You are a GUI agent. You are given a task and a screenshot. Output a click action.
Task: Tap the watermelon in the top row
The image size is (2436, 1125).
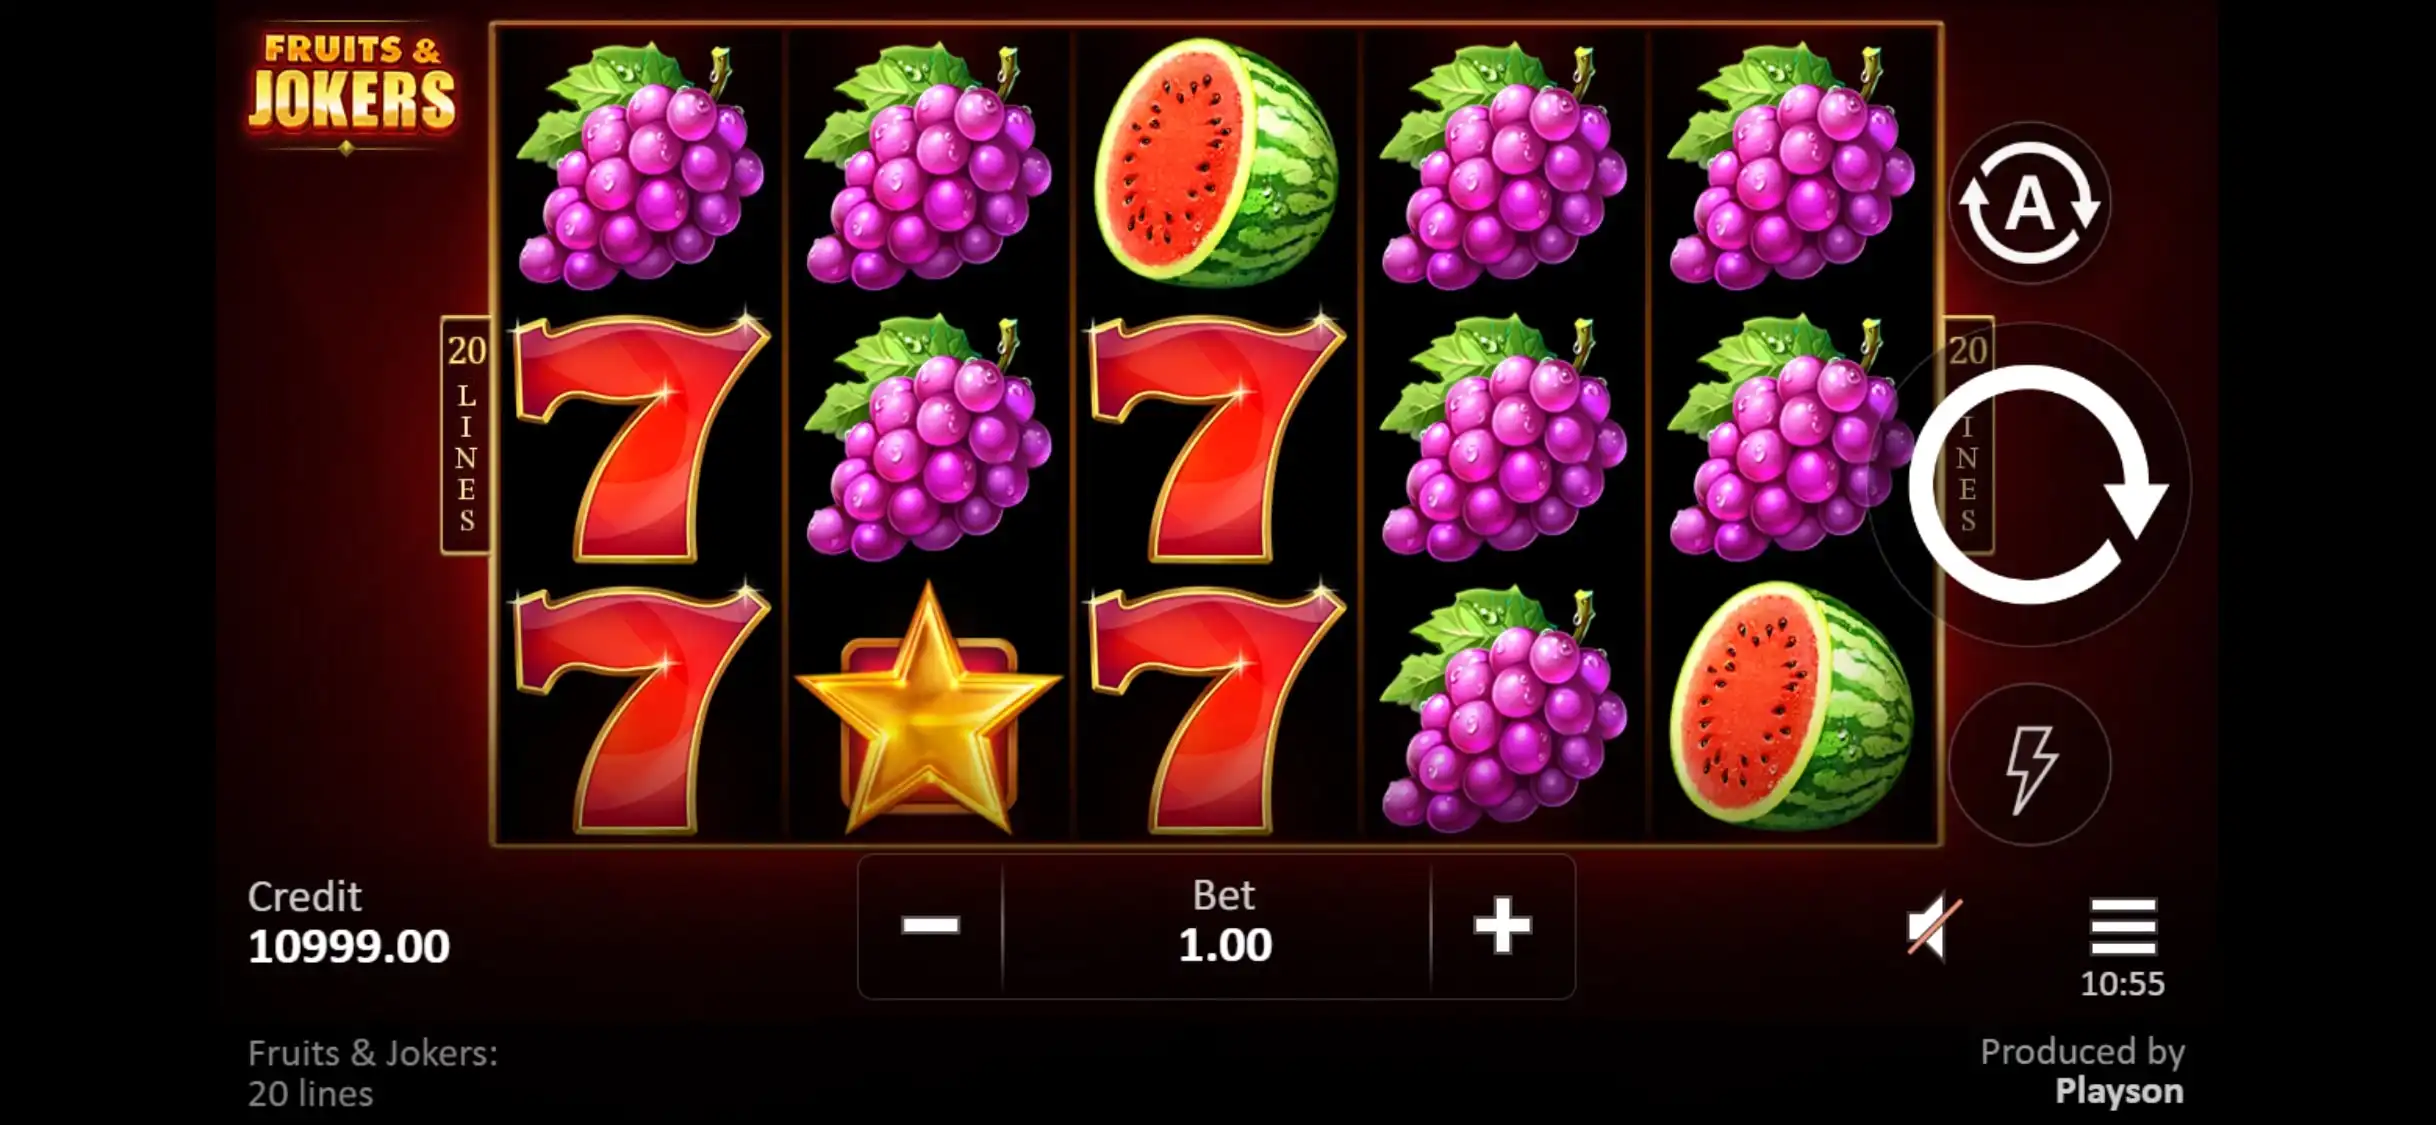tap(1216, 162)
